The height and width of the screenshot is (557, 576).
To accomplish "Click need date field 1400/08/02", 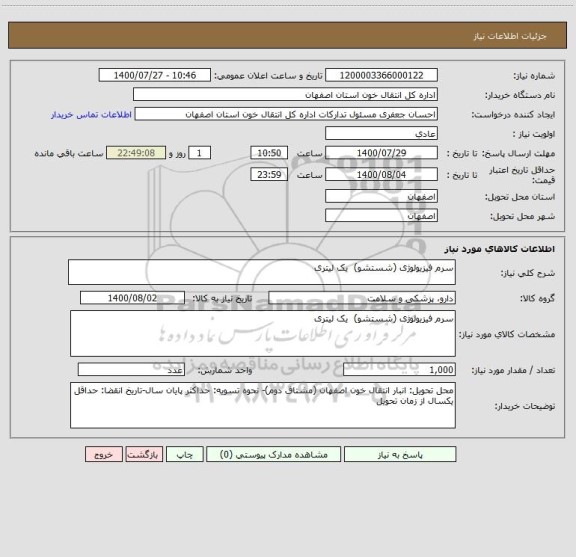I will pos(132,298).
